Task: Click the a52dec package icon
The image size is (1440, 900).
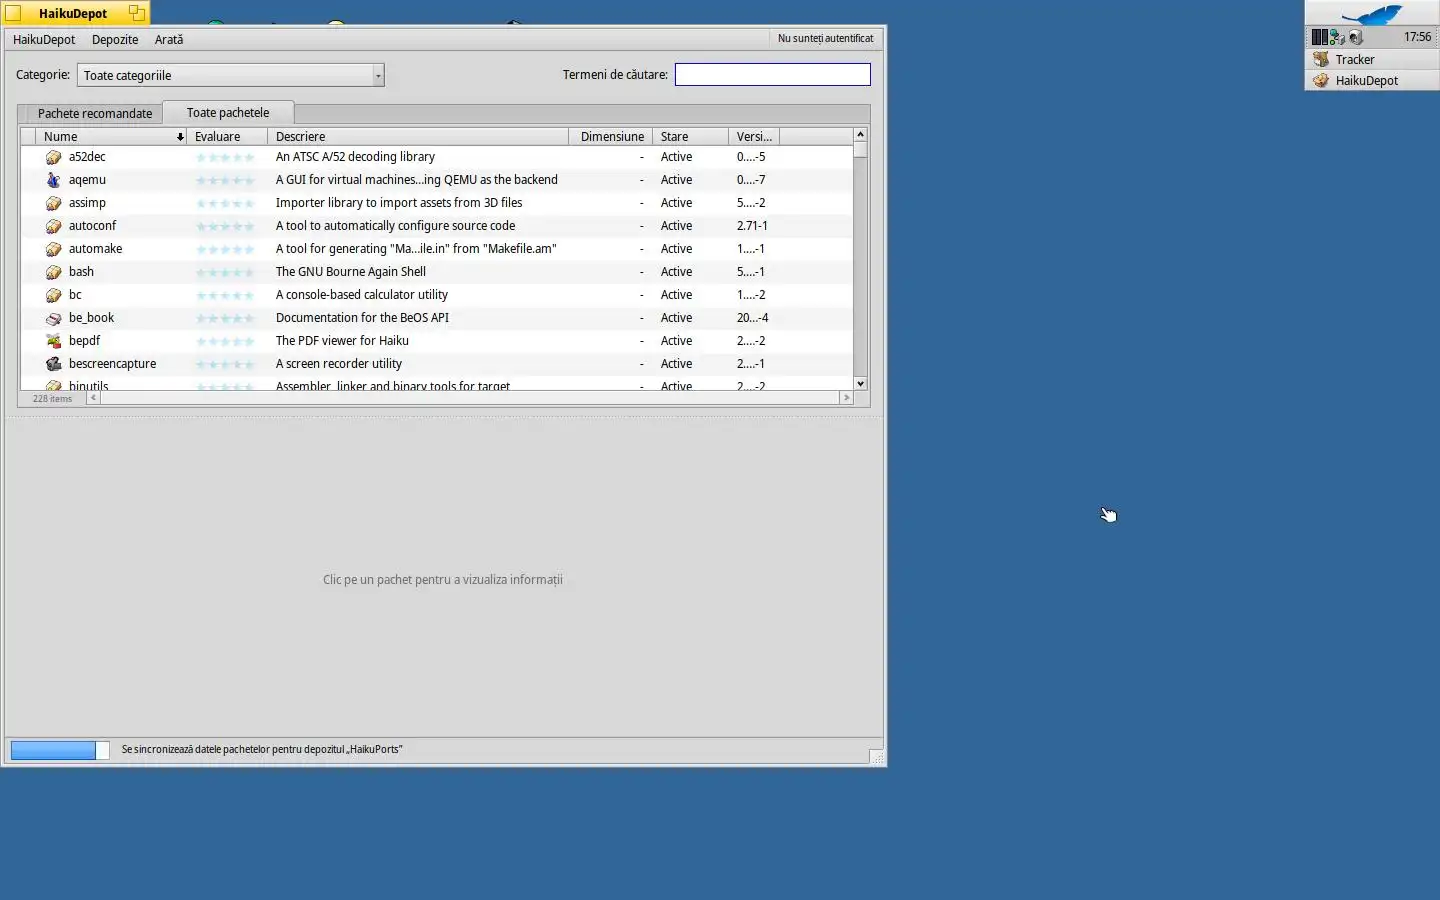Action: pos(54,157)
